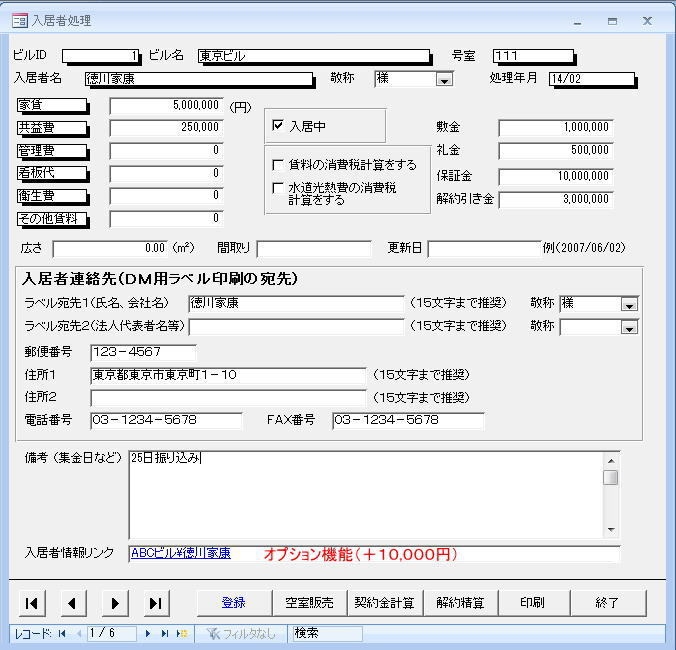Click the 入居者名 field

tap(199, 79)
